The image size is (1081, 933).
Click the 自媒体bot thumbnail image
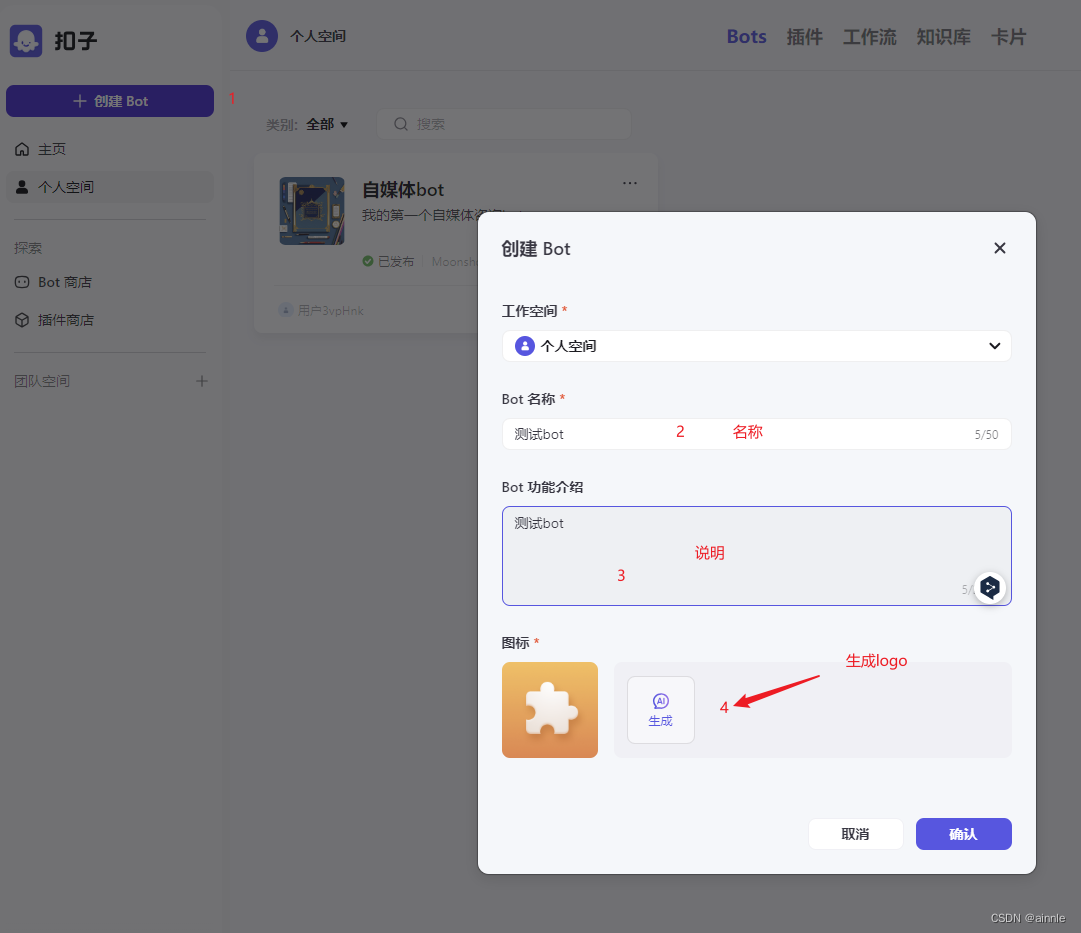312,211
